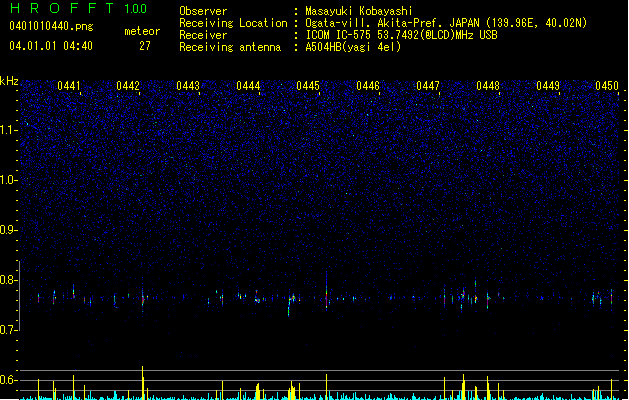Screen dimensions: 629x400
Task: Click the 0444 time marker
Action: click(248, 86)
